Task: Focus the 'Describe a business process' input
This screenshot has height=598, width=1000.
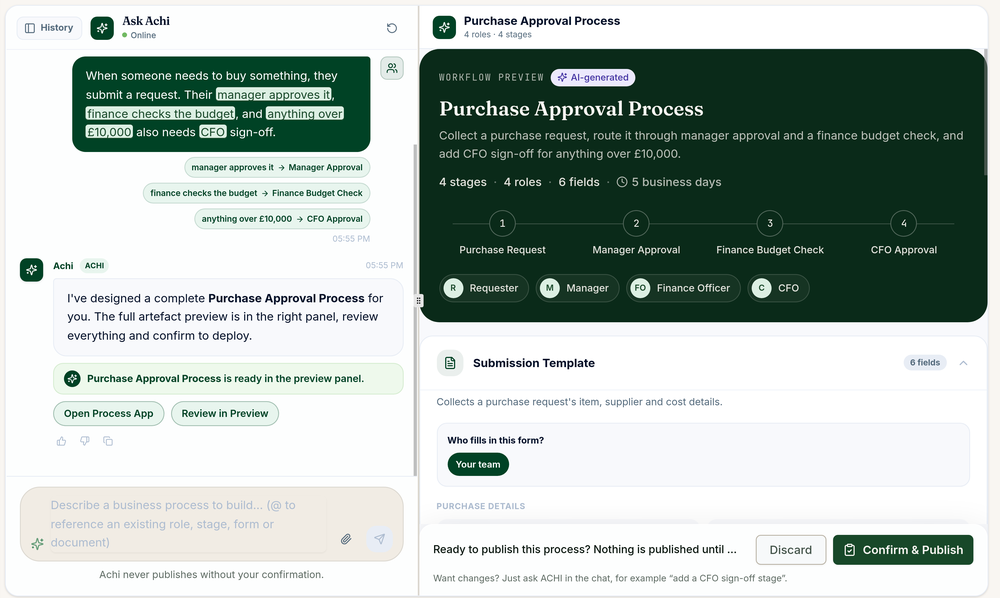Action: 188,523
